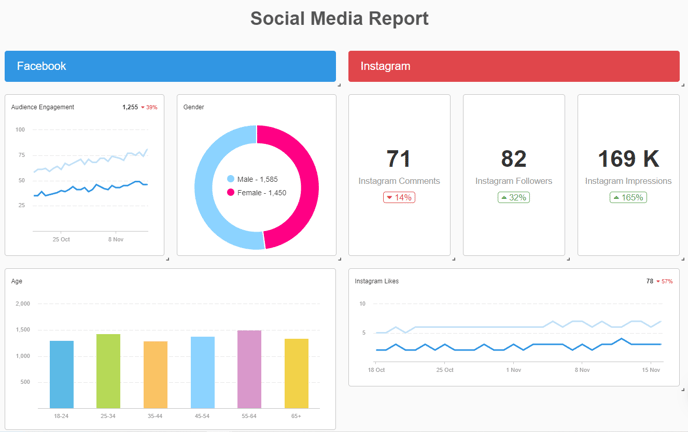This screenshot has width=688, height=432.
Task: Click resize handle of Gender widget
Action: click(339, 259)
